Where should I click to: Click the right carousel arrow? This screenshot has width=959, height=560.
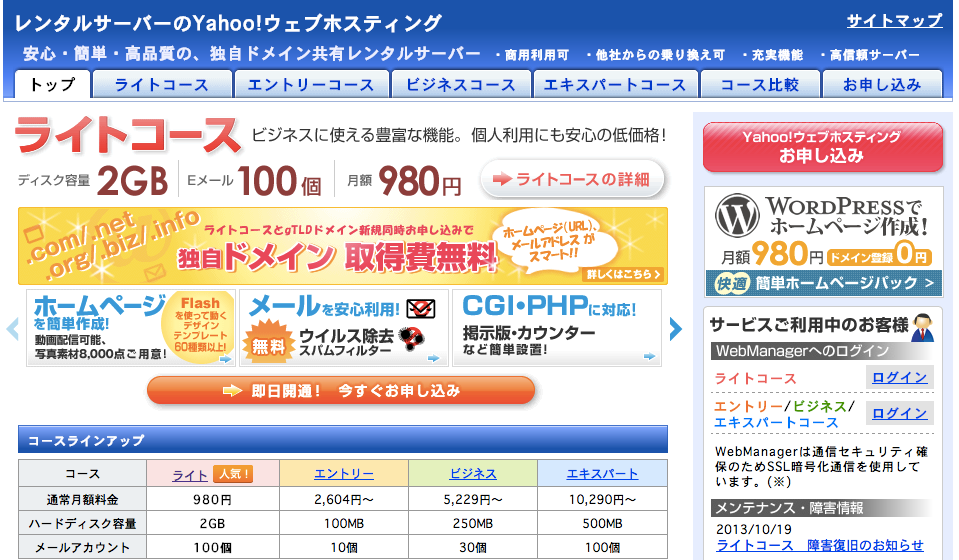[675, 329]
